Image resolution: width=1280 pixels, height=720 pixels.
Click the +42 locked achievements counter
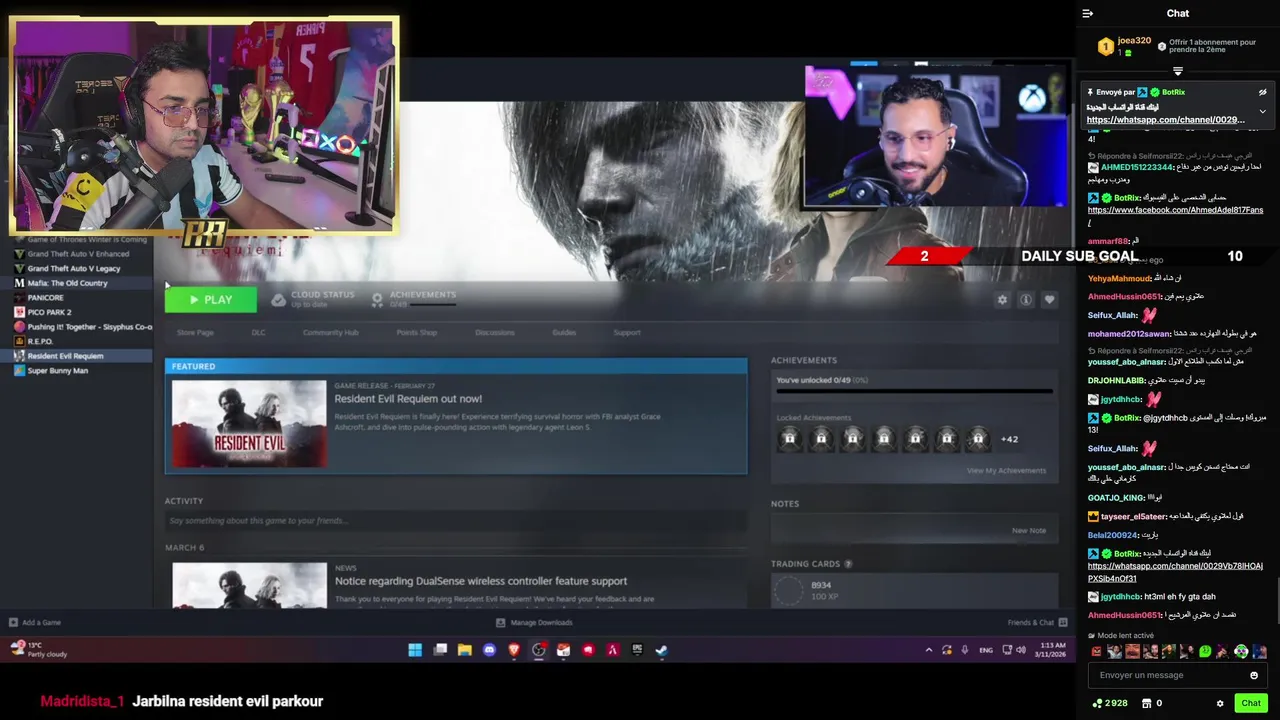coord(1009,439)
